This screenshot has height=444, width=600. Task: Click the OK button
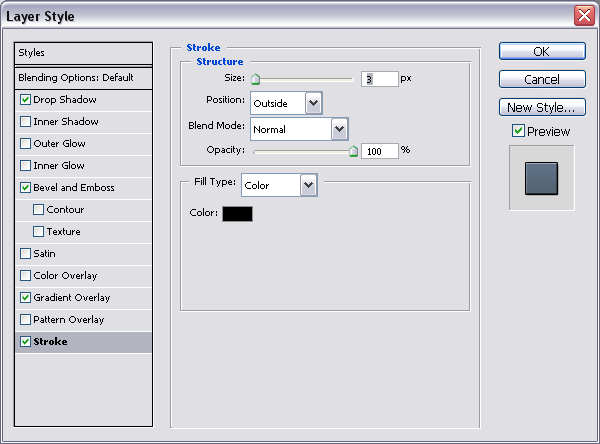pos(542,51)
